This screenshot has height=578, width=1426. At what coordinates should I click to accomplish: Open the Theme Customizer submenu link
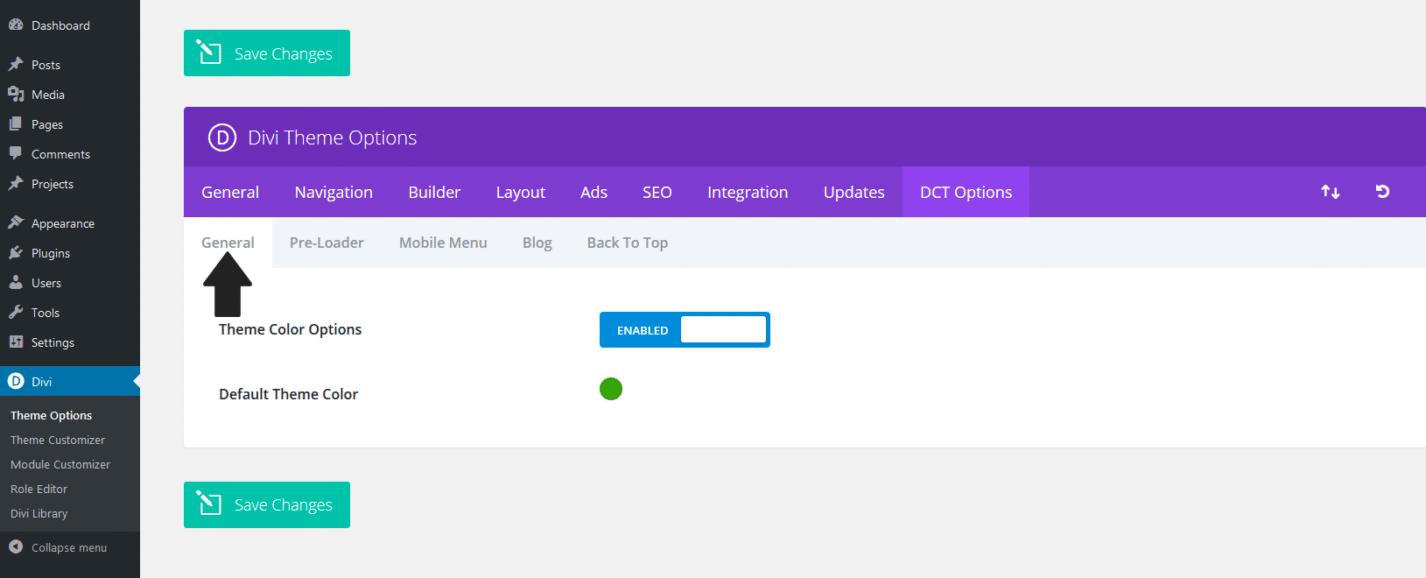[57, 440]
